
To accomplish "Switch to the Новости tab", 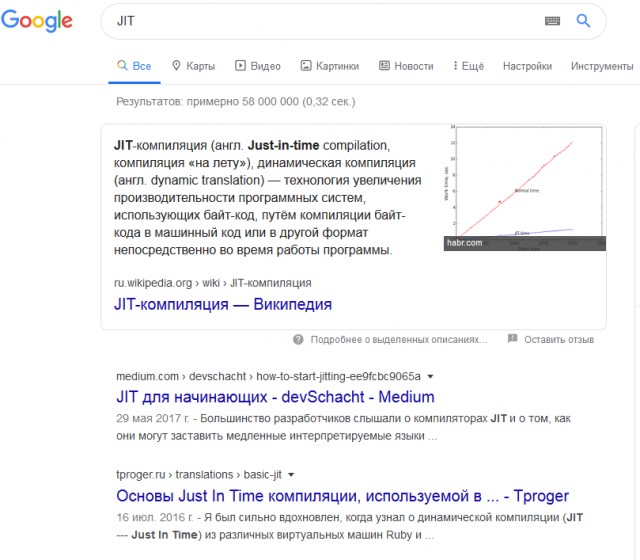I will click(x=406, y=66).
